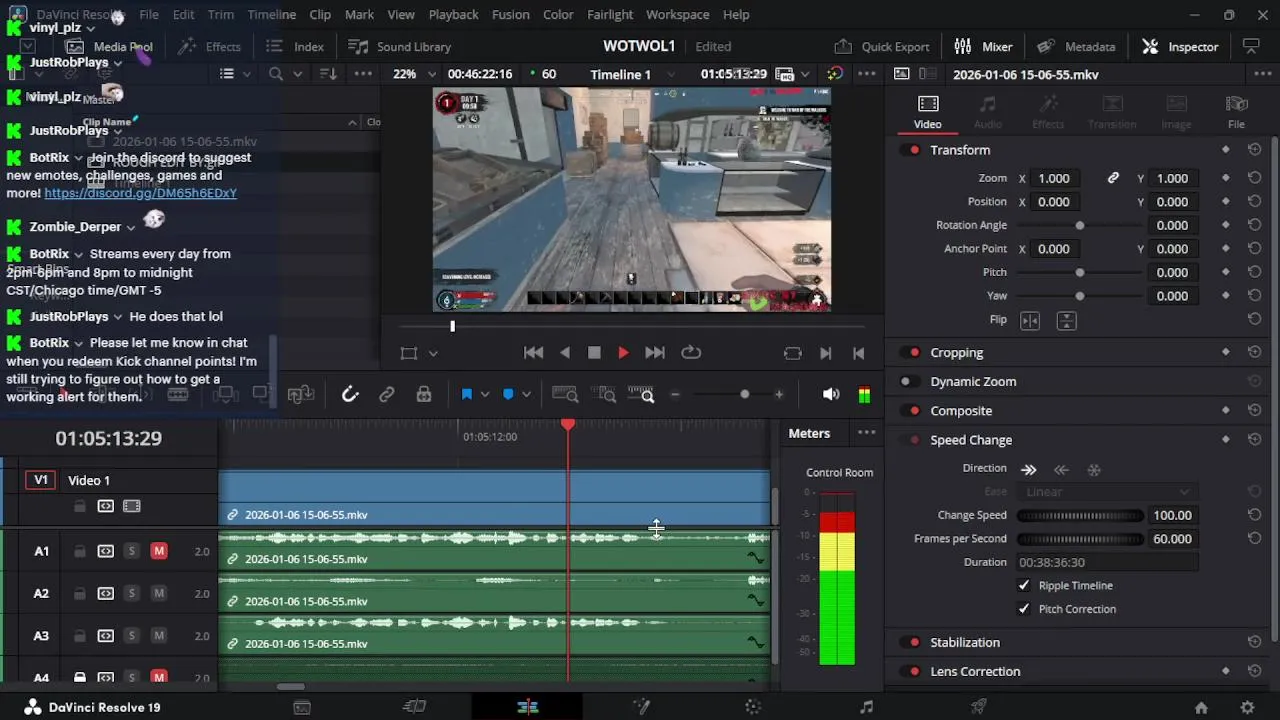Uncheck the Pitch Correction checkbox
1280x720 pixels.
coord(1023,609)
